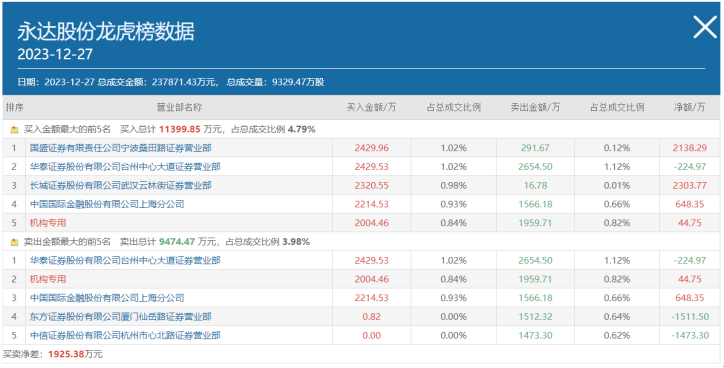
Task: Click the 营业部名称 column header
Action: point(179,107)
